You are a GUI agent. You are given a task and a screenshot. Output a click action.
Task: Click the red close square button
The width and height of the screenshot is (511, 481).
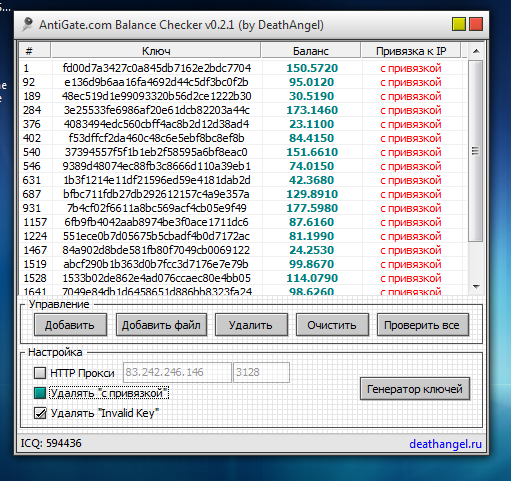tap(476, 24)
